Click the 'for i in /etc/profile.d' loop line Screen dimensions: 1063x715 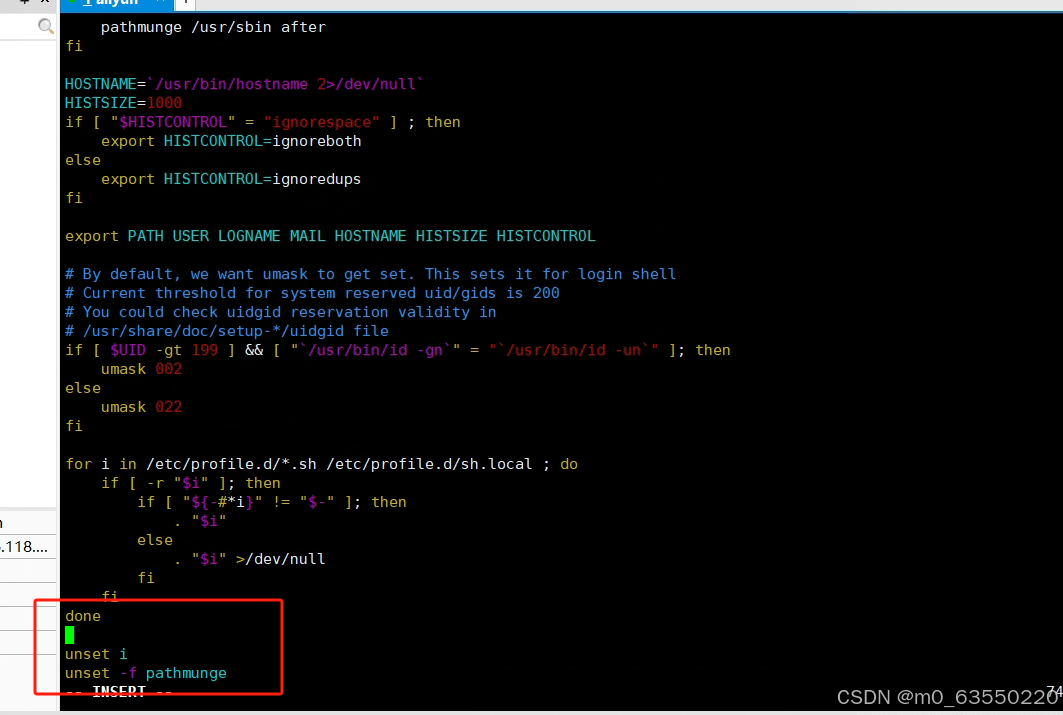click(321, 464)
